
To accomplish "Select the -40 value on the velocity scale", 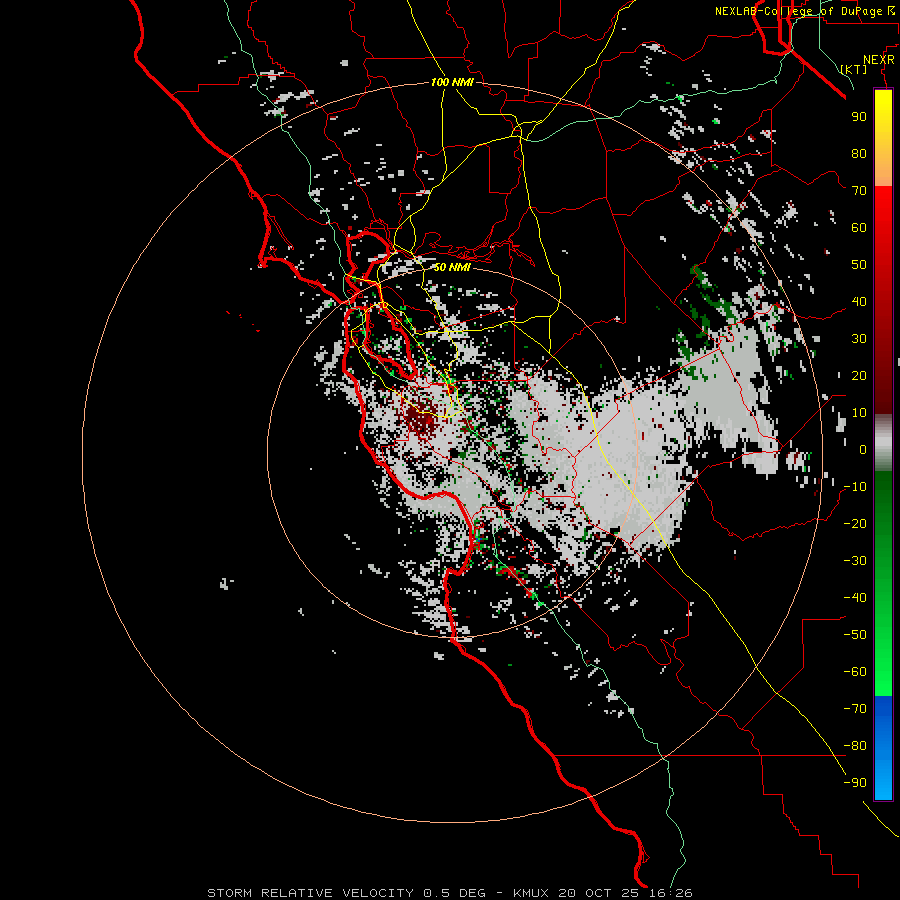I will 855,598.
